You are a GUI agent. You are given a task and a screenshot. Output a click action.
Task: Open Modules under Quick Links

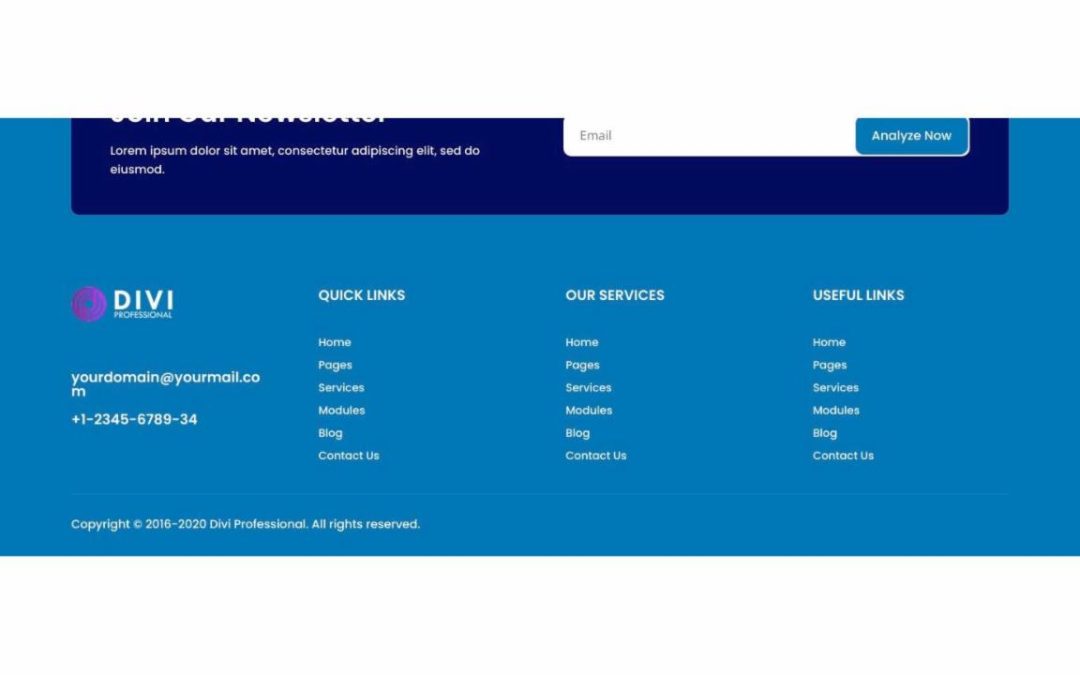[x=342, y=411]
